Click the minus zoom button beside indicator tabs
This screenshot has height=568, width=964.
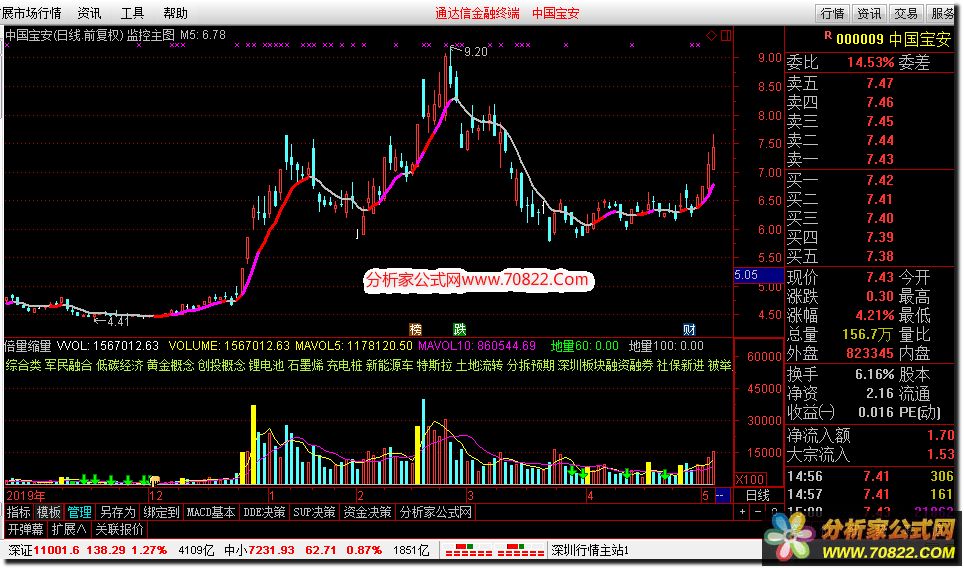tap(758, 511)
